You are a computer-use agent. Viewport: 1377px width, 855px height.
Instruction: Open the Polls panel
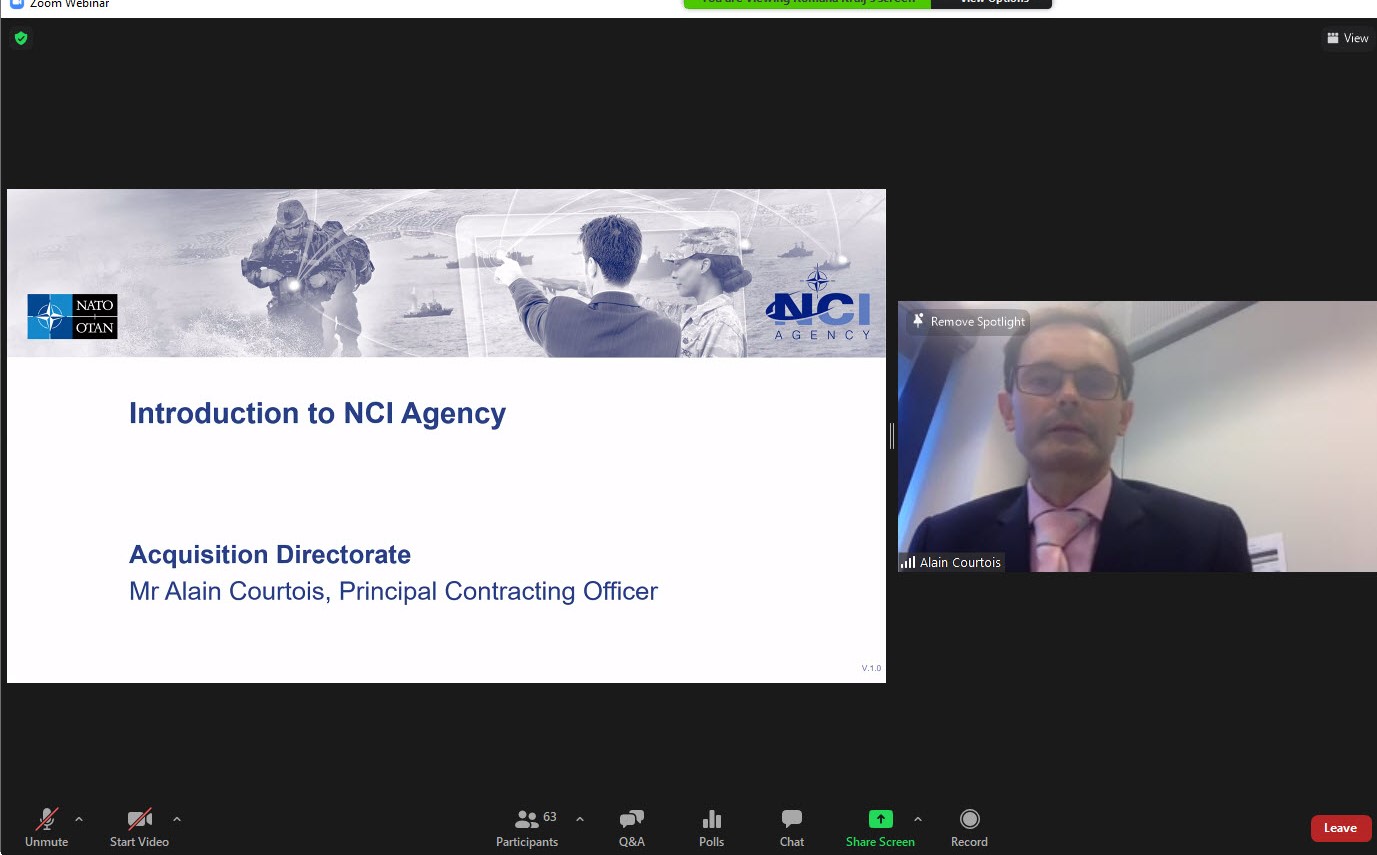pyautogui.click(x=711, y=828)
